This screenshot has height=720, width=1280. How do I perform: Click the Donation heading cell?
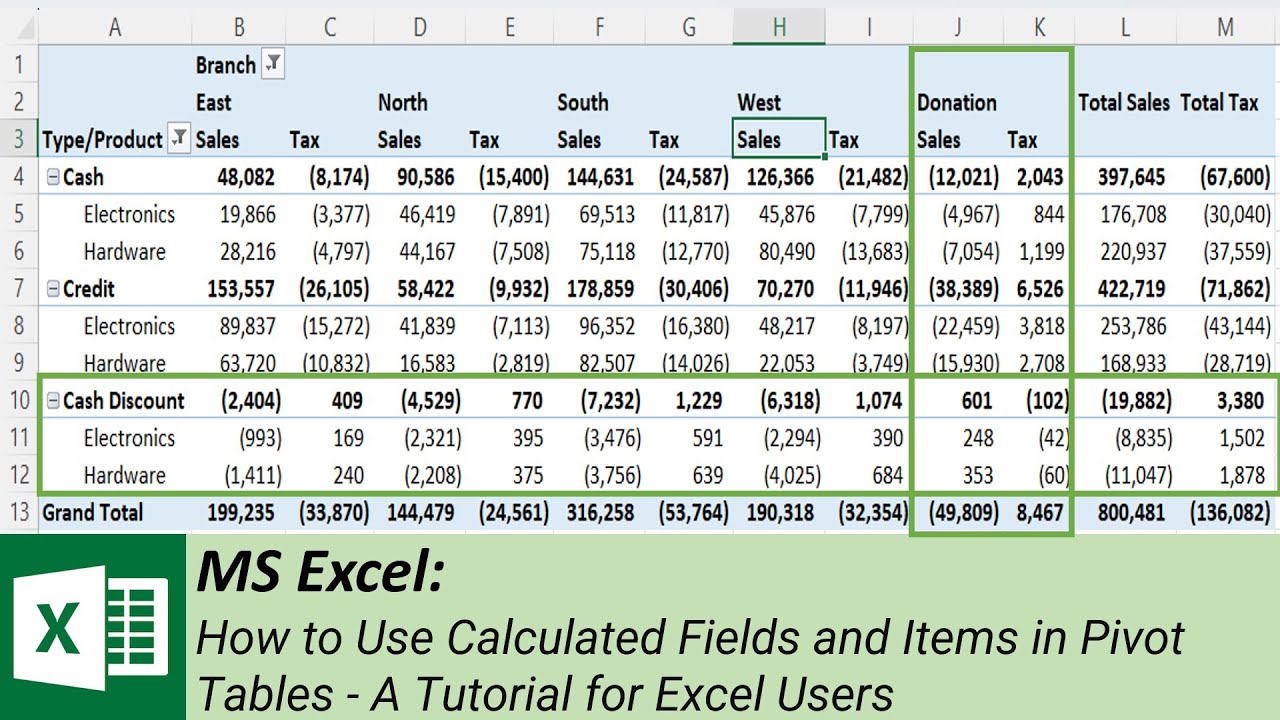coord(957,102)
